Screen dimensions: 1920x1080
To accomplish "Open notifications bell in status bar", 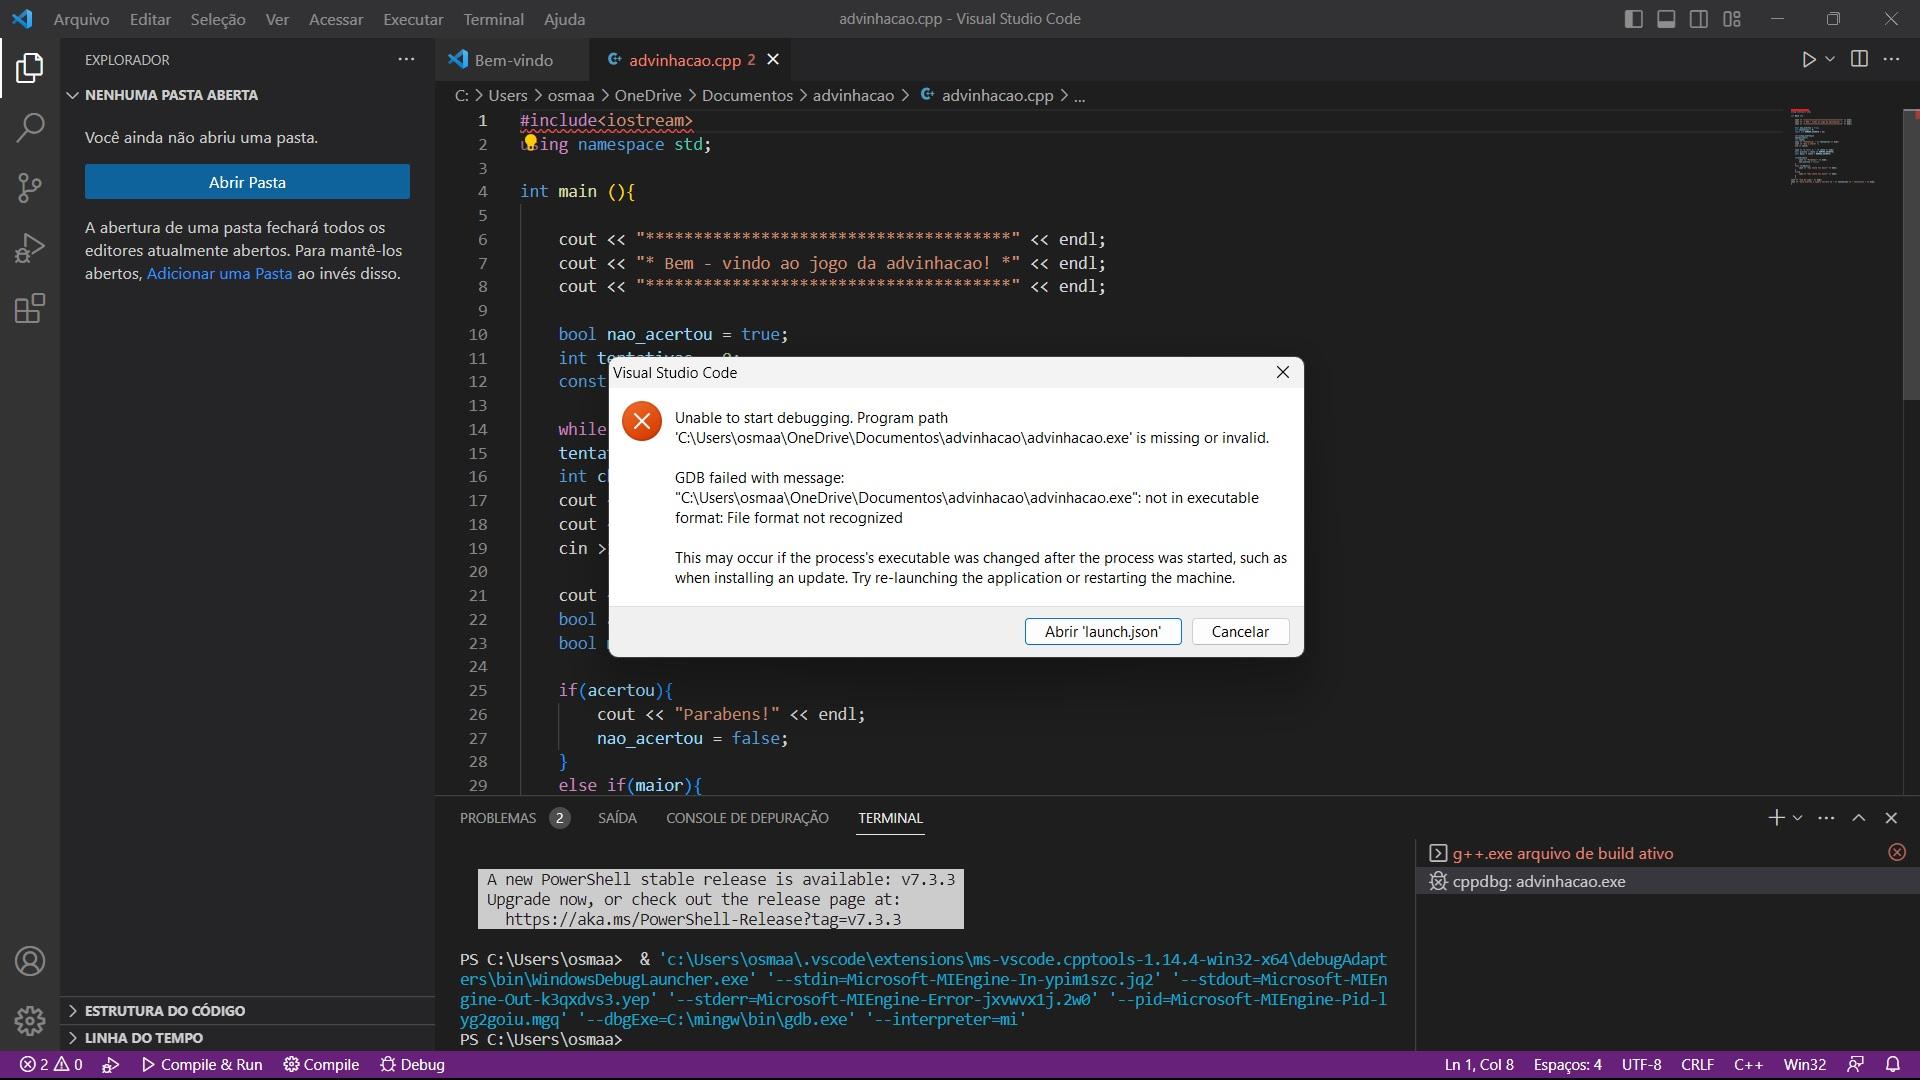I will [1893, 1065].
